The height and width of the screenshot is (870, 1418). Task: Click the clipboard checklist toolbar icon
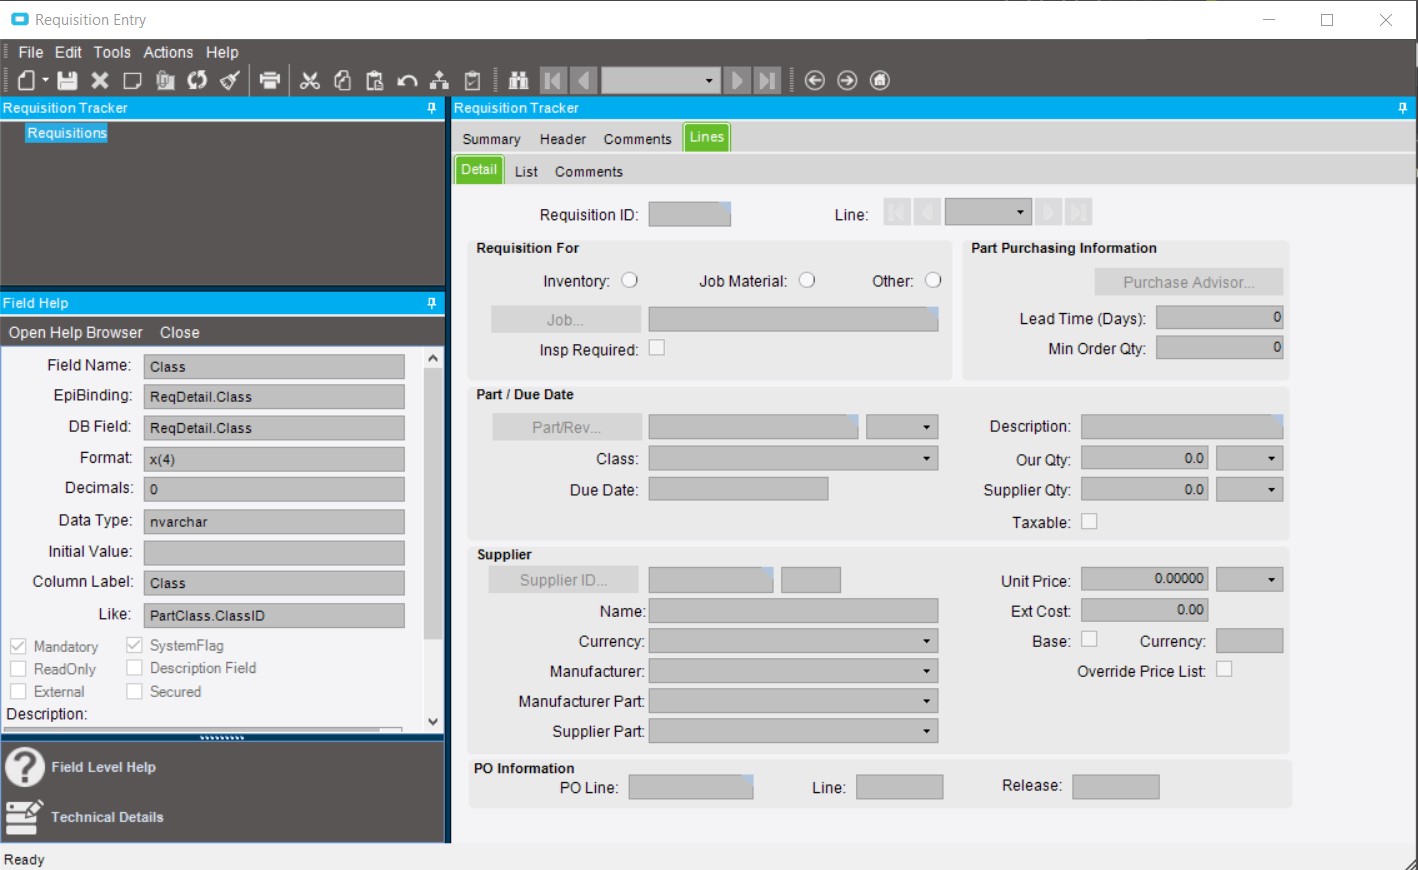(x=473, y=81)
